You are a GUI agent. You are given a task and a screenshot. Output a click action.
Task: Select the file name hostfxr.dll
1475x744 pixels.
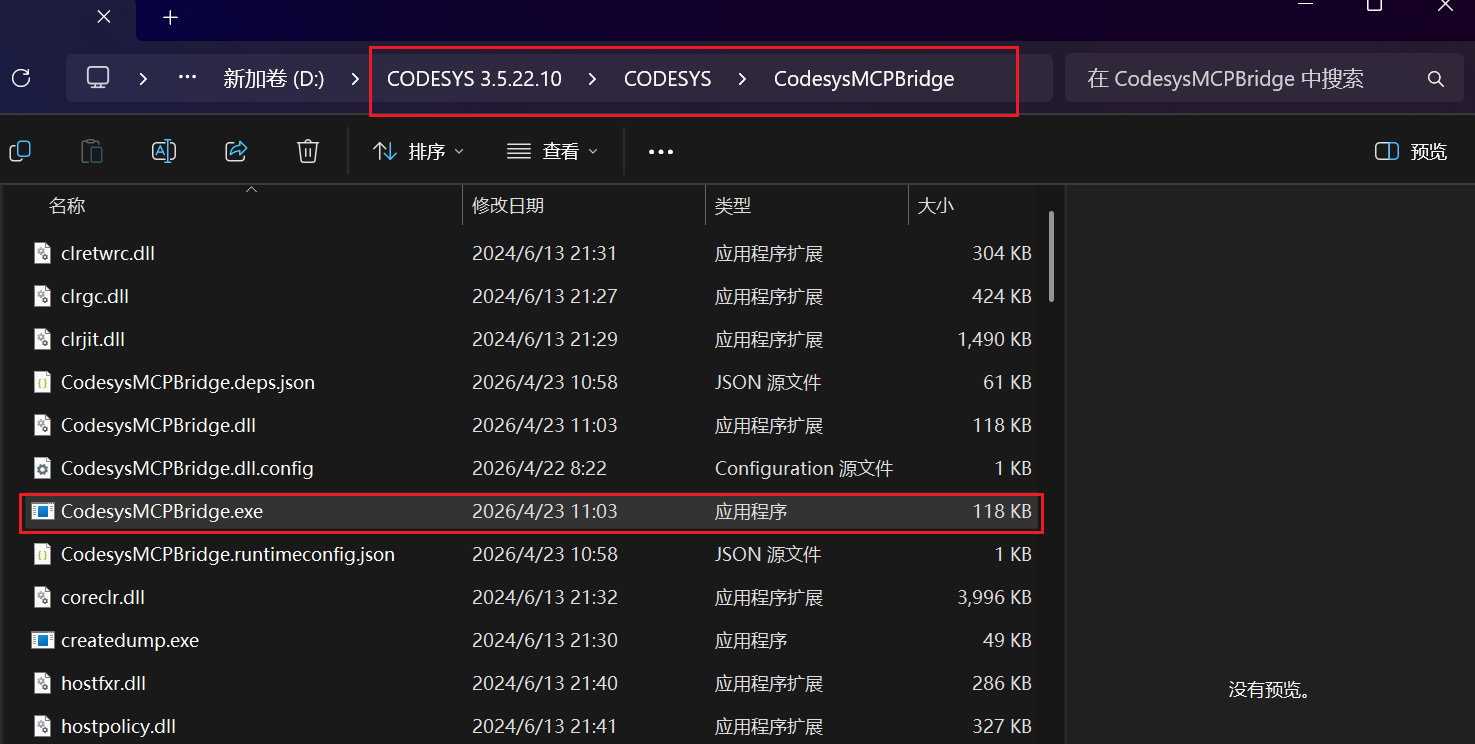pyautogui.click(x=103, y=684)
